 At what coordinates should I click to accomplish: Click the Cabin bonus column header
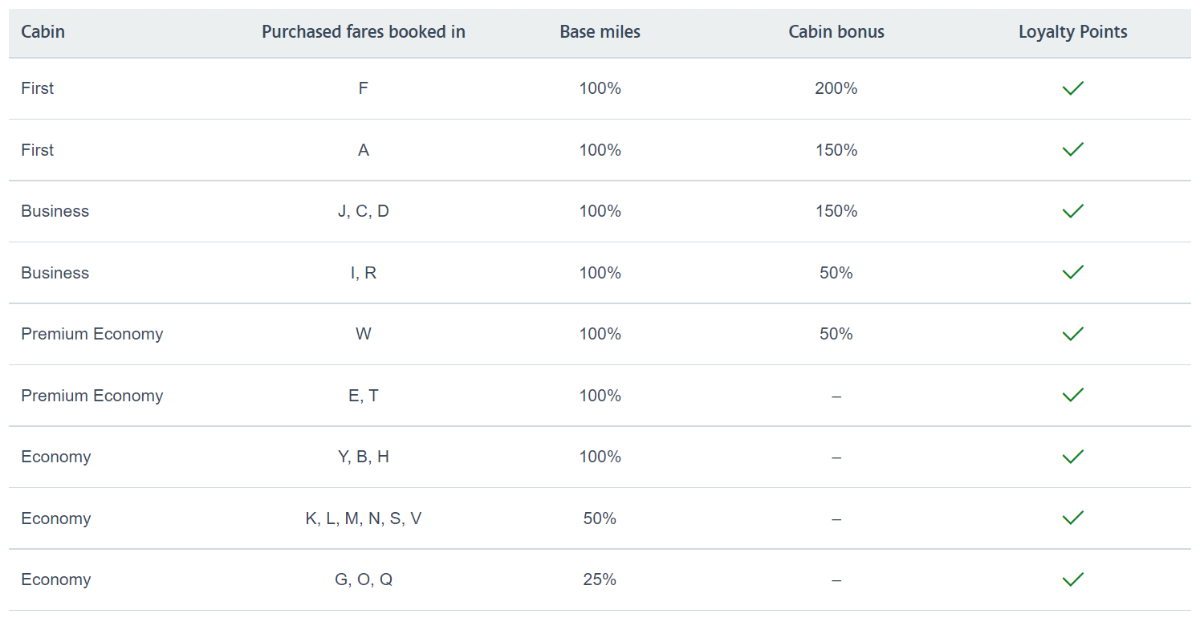[836, 32]
